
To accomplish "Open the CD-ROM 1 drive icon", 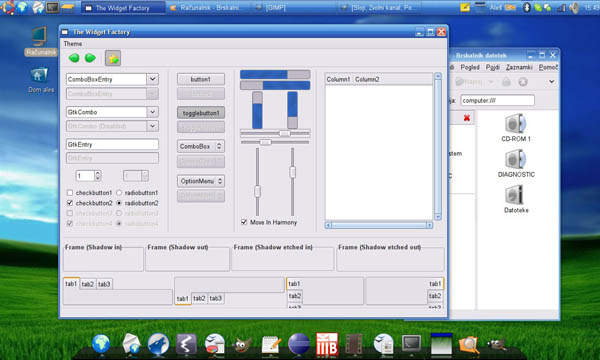I will 515,128.
